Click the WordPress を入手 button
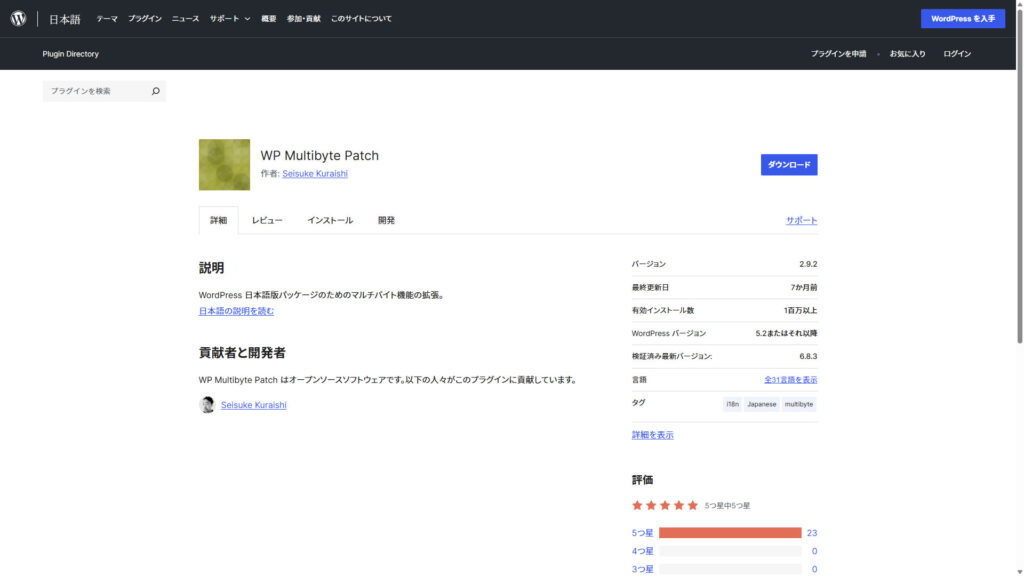This screenshot has width=1024, height=576. (x=962, y=19)
